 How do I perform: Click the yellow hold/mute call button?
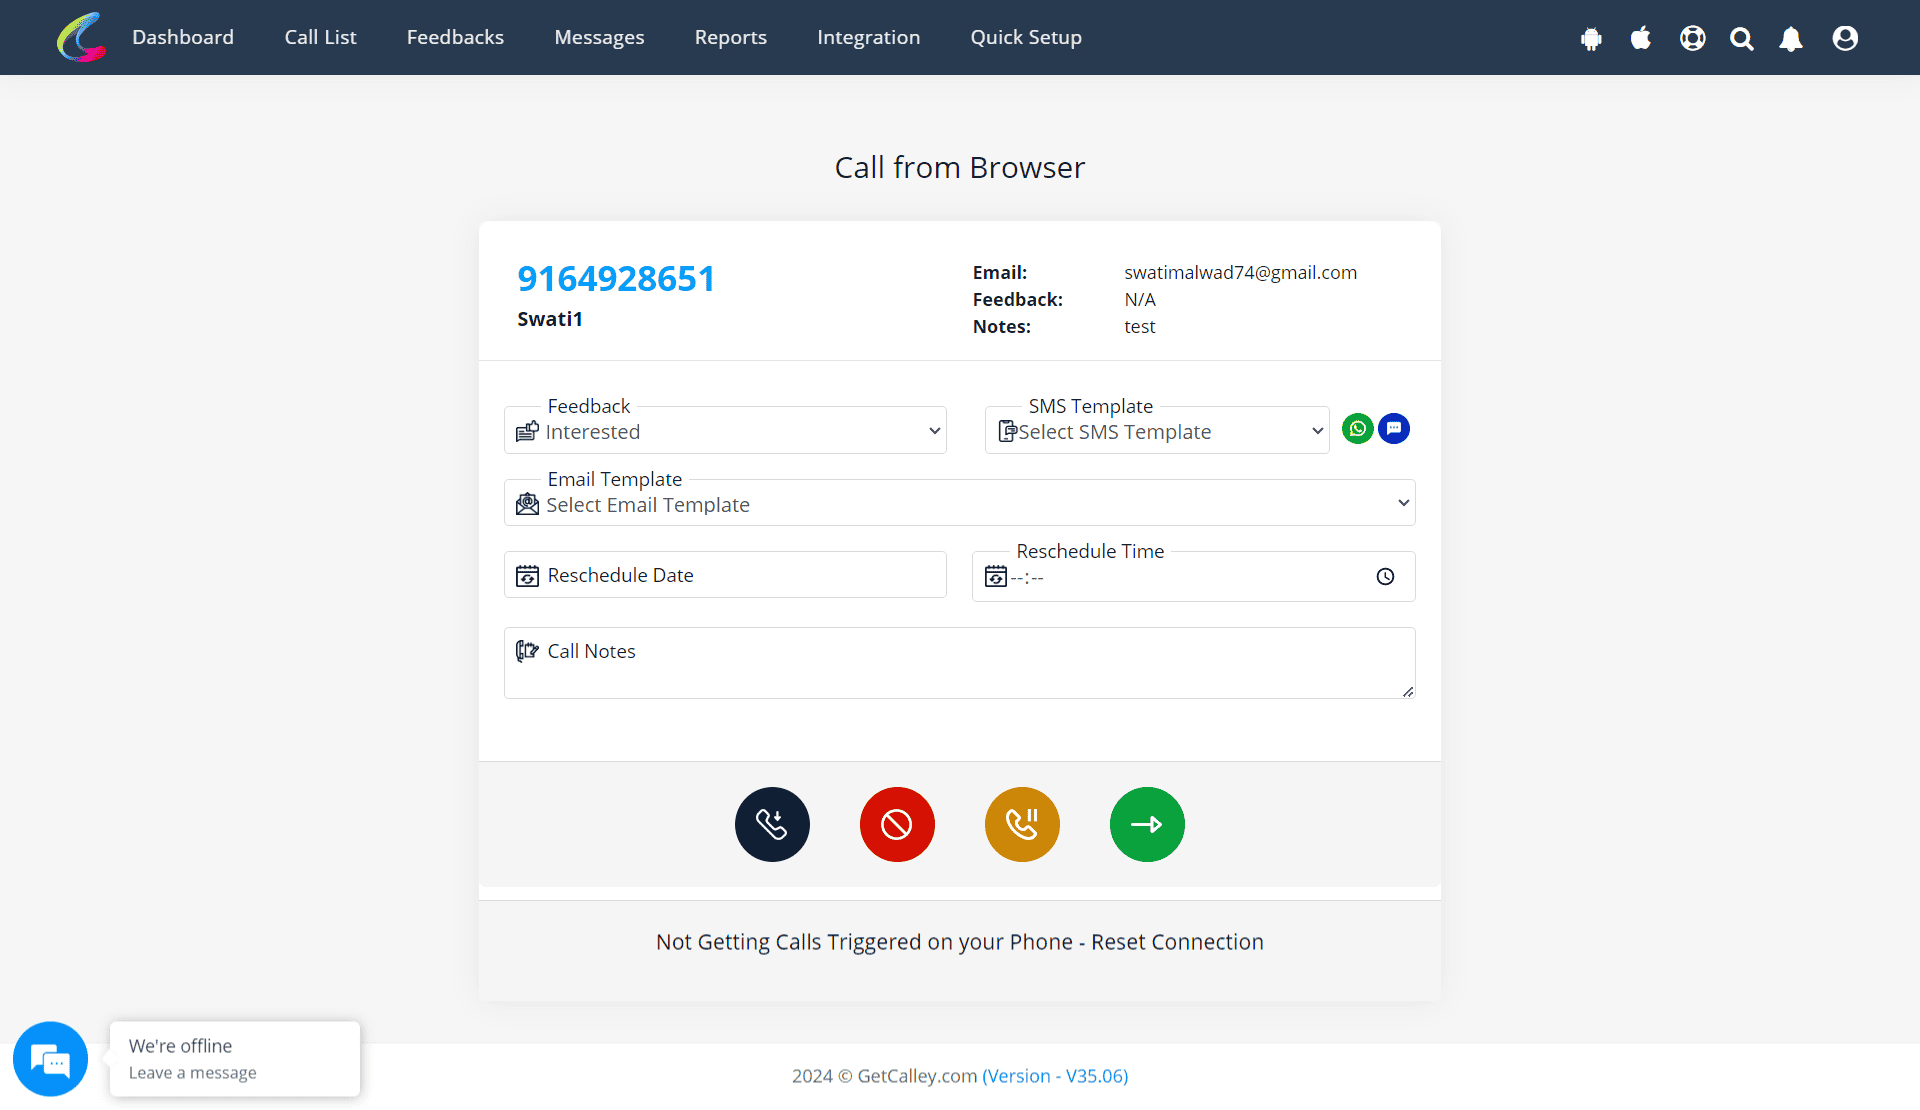(1023, 823)
